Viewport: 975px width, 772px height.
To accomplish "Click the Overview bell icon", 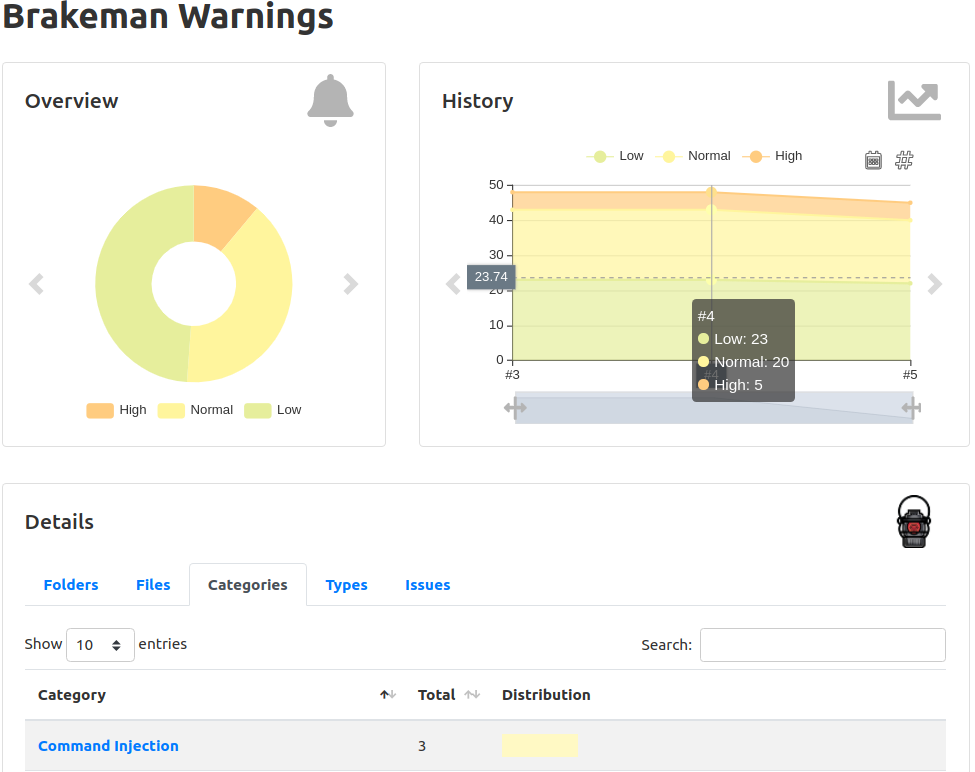I will [330, 101].
